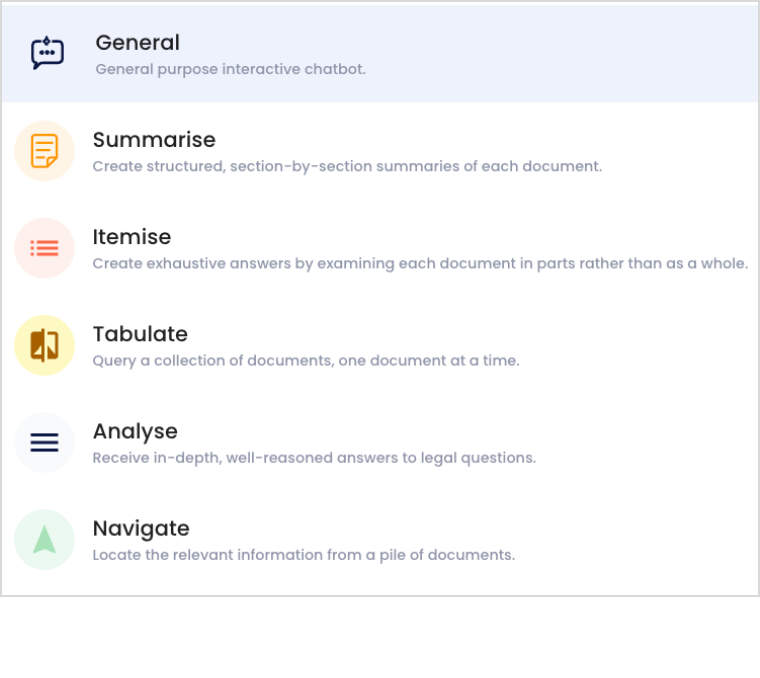Click the orange Summarise document icon
The image size is (760, 678).
[44, 151]
